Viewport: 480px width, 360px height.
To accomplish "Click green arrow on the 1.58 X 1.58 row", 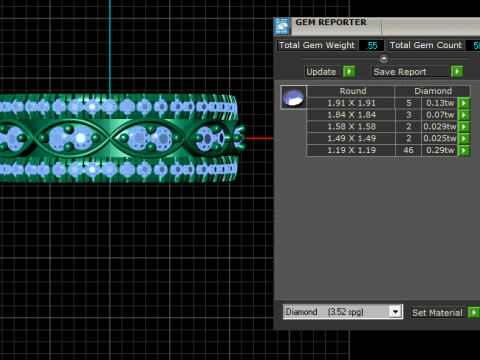I will (464, 127).
